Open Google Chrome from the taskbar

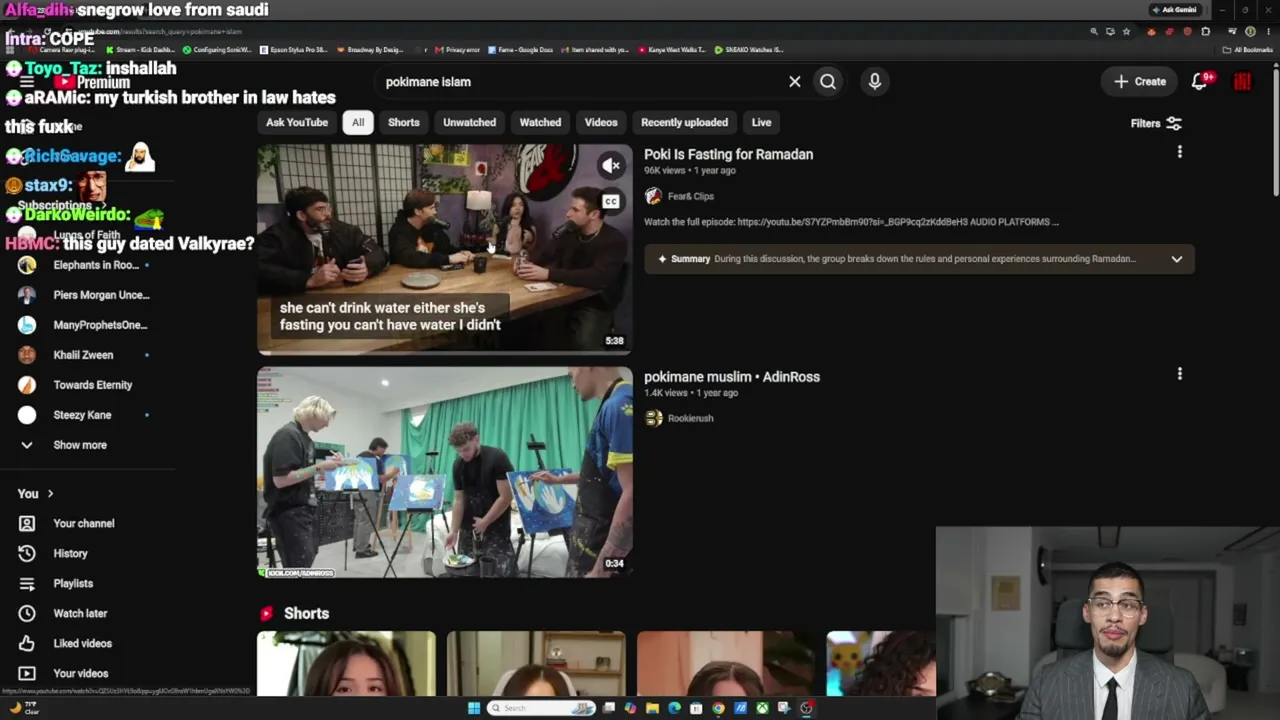(718, 708)
